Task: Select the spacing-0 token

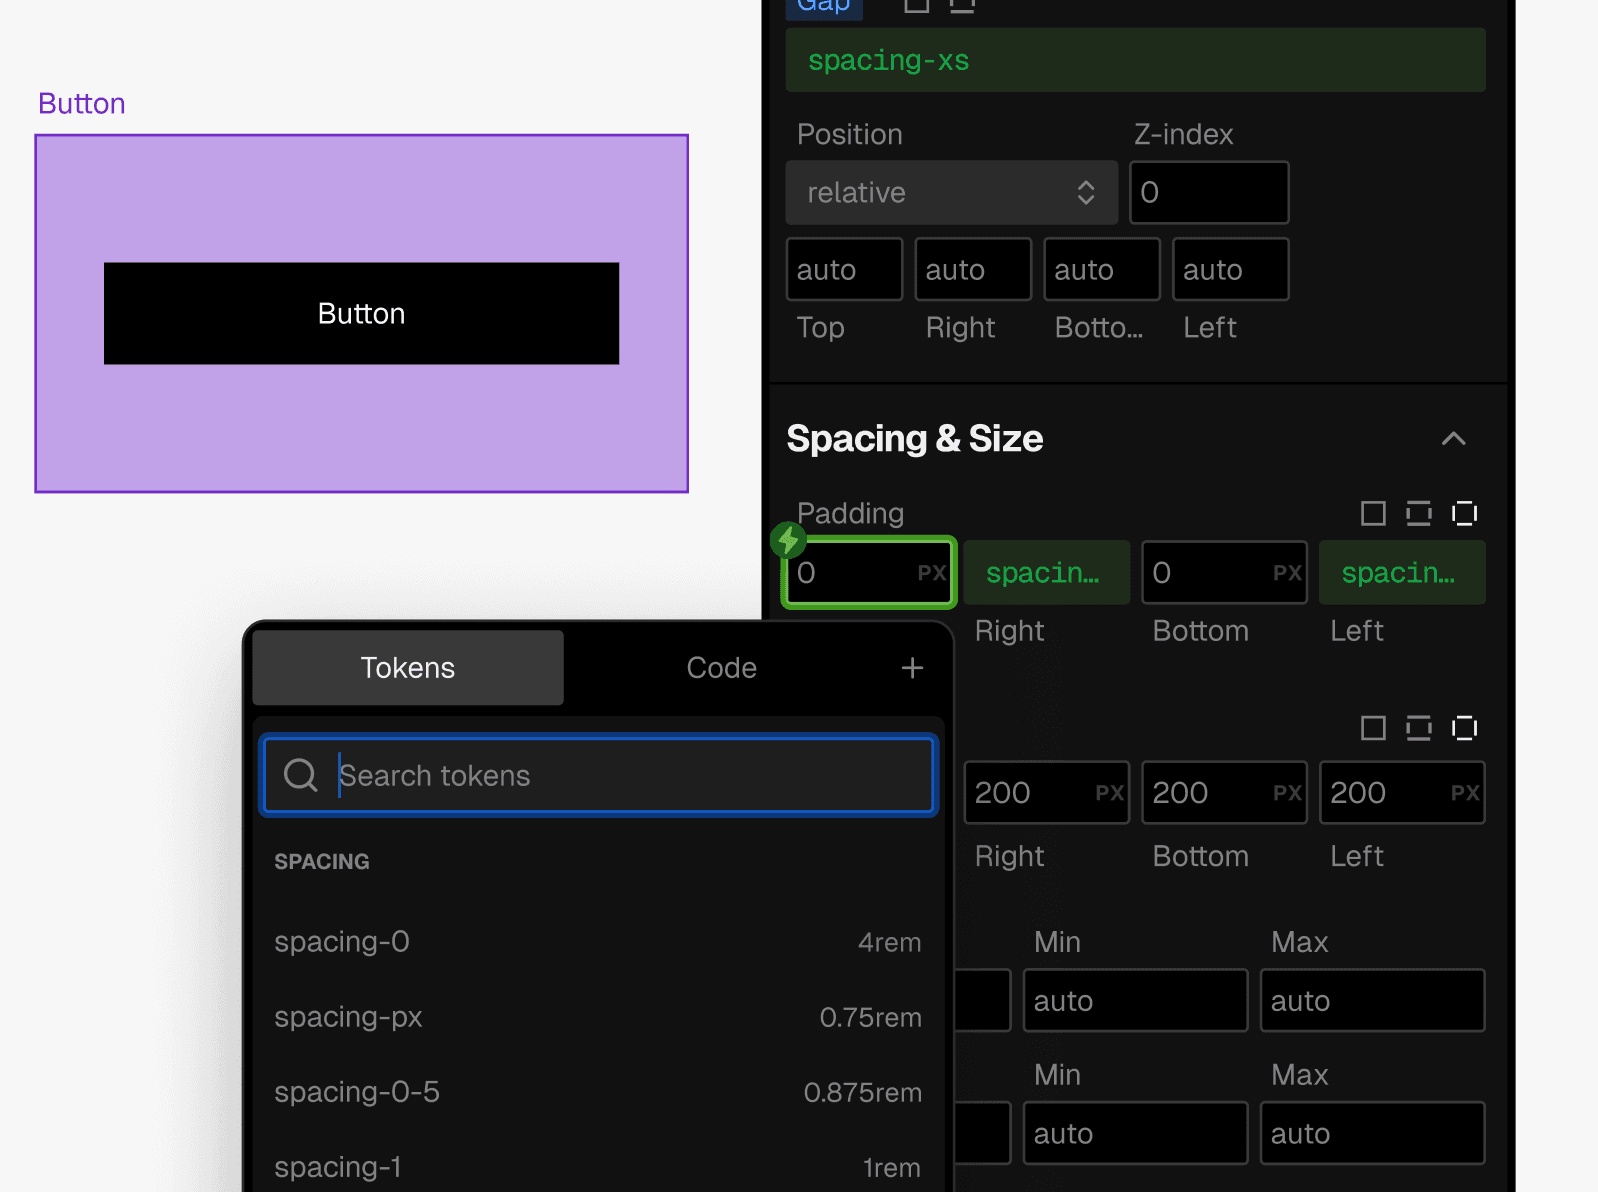Action: pos(598,942)
